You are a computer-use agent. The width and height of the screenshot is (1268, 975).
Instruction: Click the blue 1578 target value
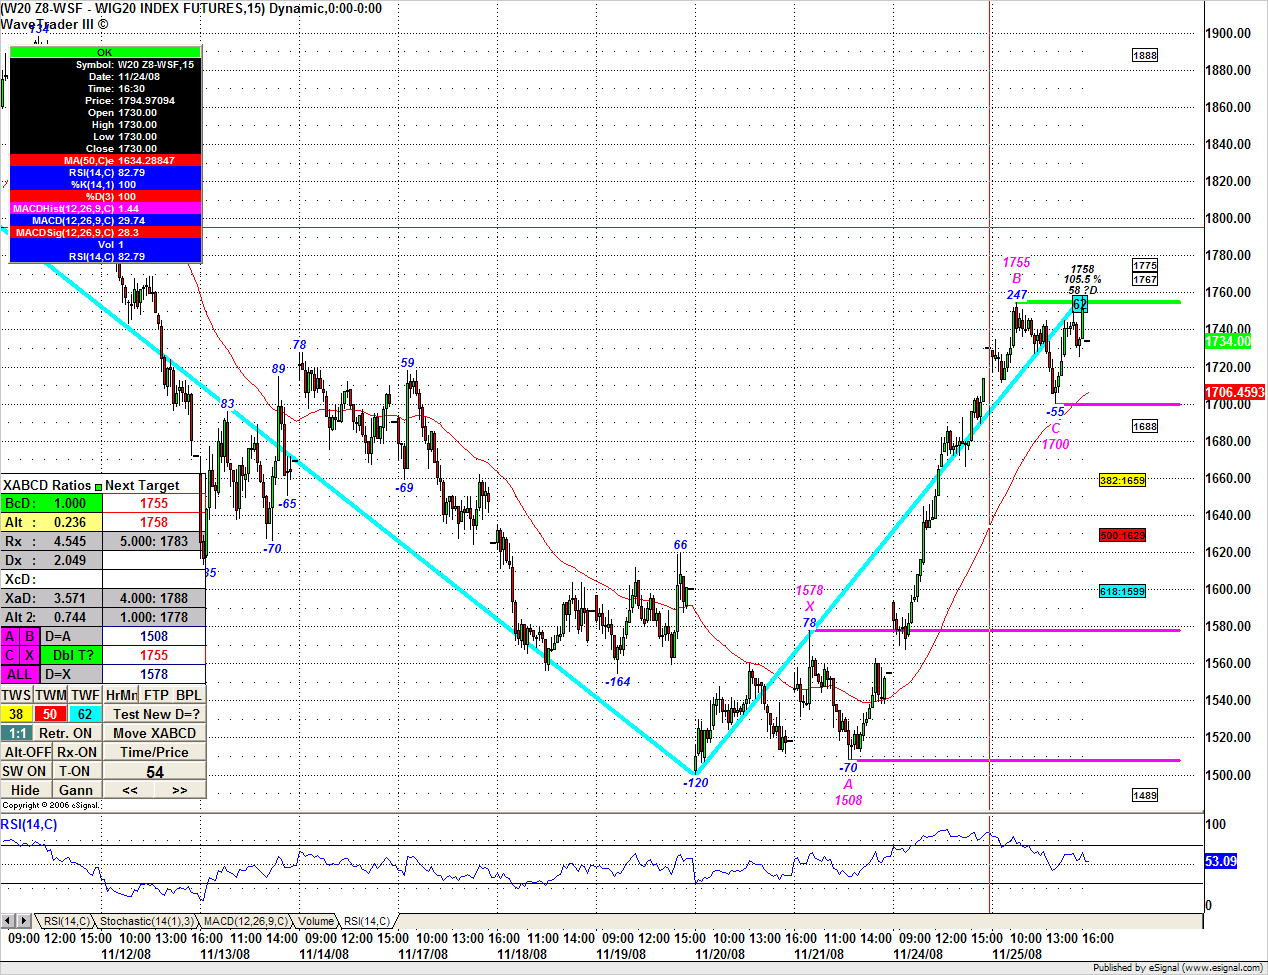pos(154,674)
